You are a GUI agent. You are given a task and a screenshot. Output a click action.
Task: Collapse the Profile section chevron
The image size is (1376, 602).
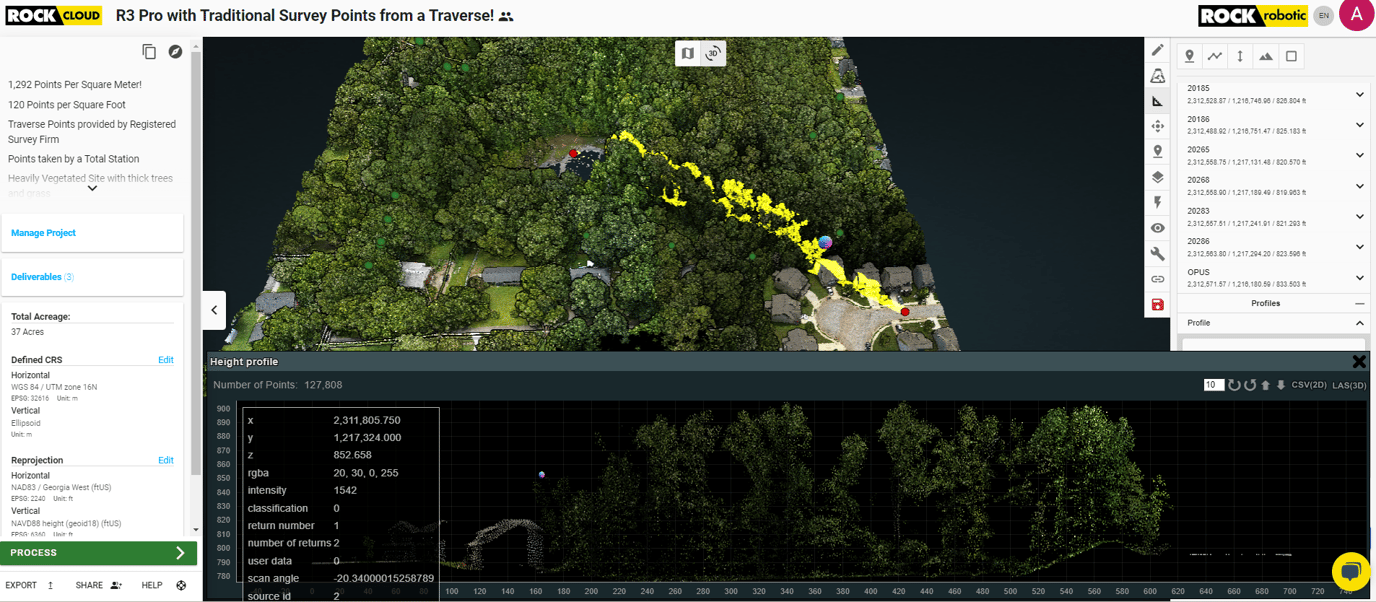[1360, 323]
